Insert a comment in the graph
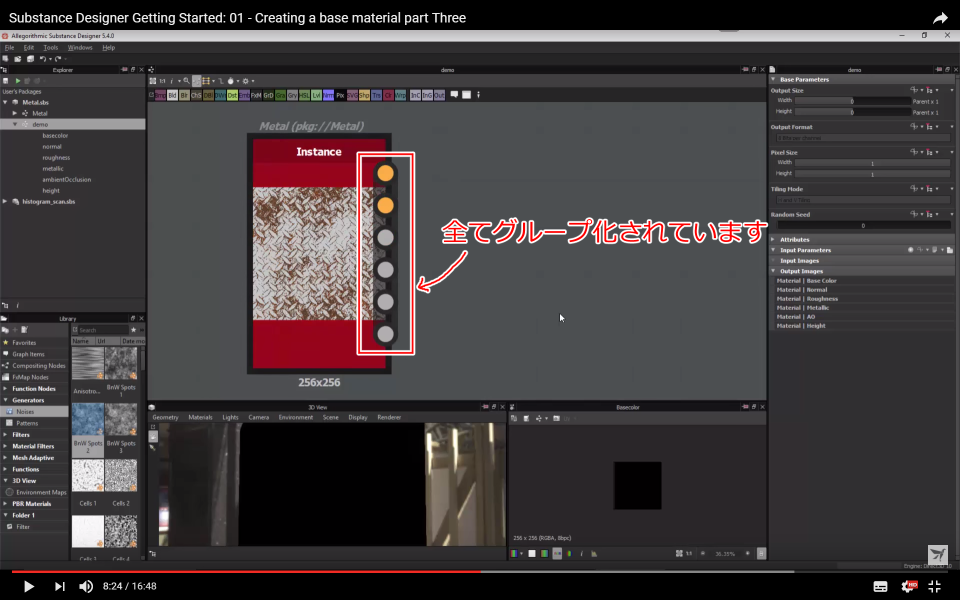The height and width of the screenshot is (600, 960). [x=454, y=95]
